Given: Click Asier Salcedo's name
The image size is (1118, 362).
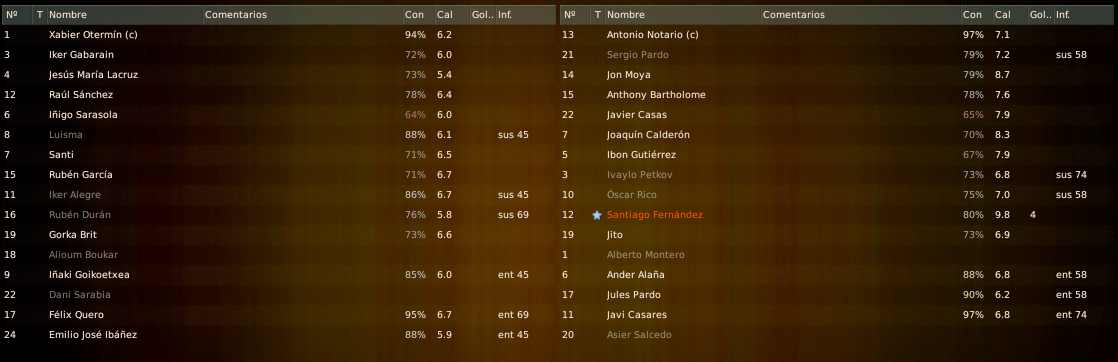Looking at the screenshot, I should coord(639,334).
